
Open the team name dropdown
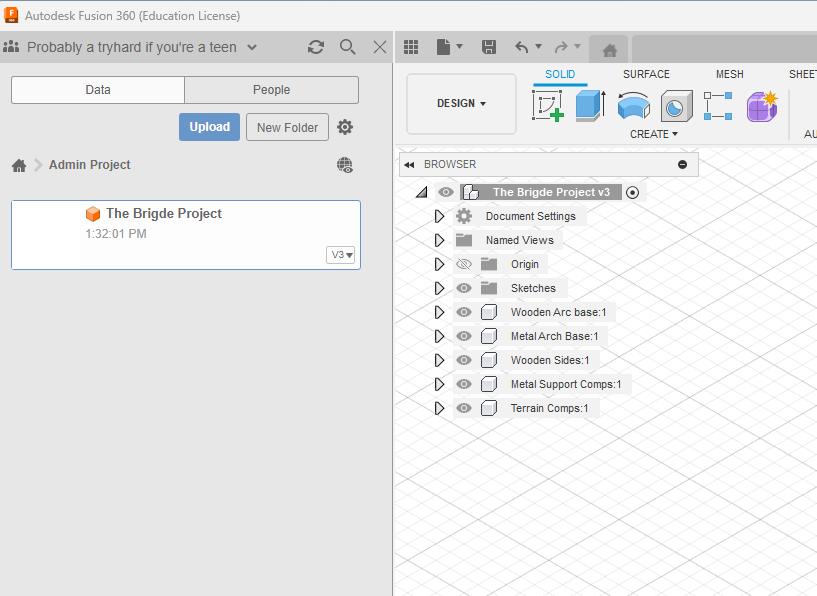252,47
